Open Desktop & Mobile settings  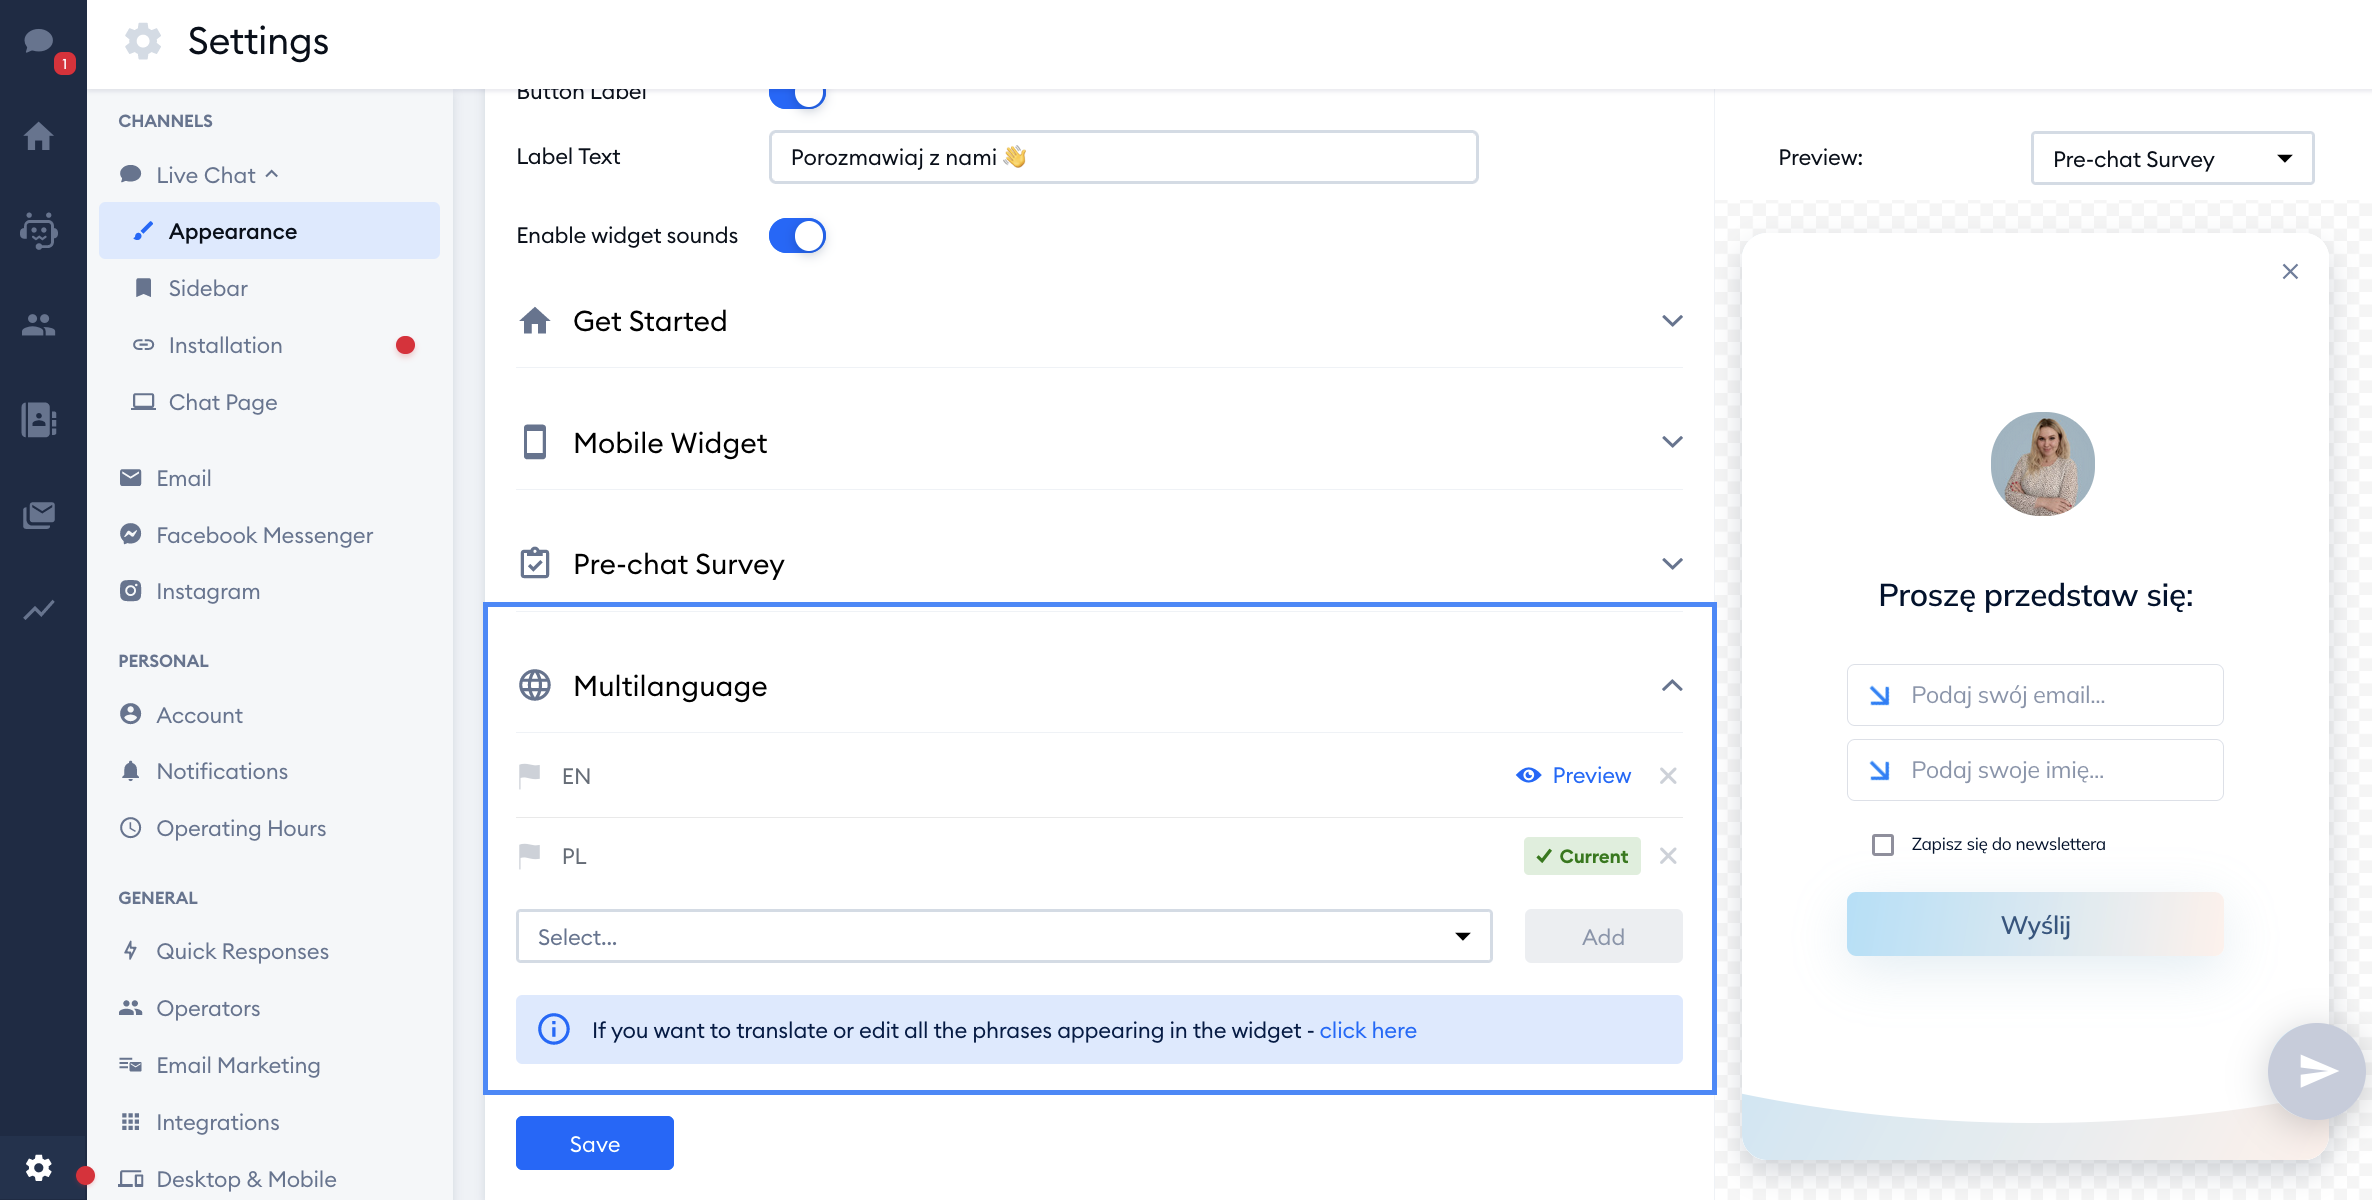[246, 1179]
